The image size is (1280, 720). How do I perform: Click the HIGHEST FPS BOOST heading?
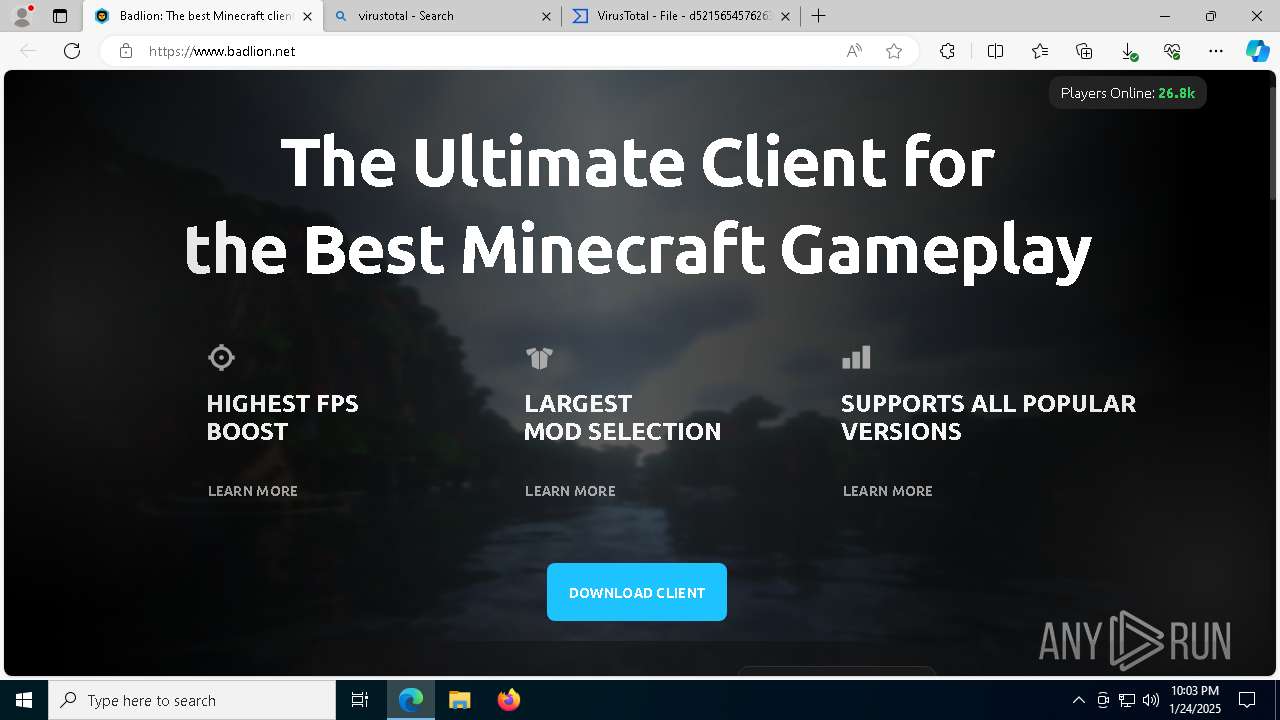pyautogui.click(x=283, y=417)
